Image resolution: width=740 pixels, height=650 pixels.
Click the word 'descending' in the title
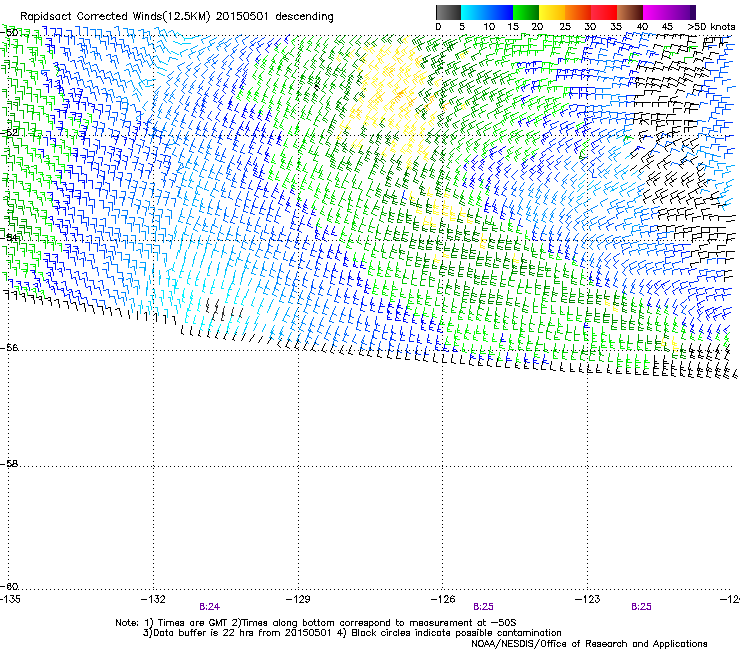pyautogui.click(x=304, y=17)
